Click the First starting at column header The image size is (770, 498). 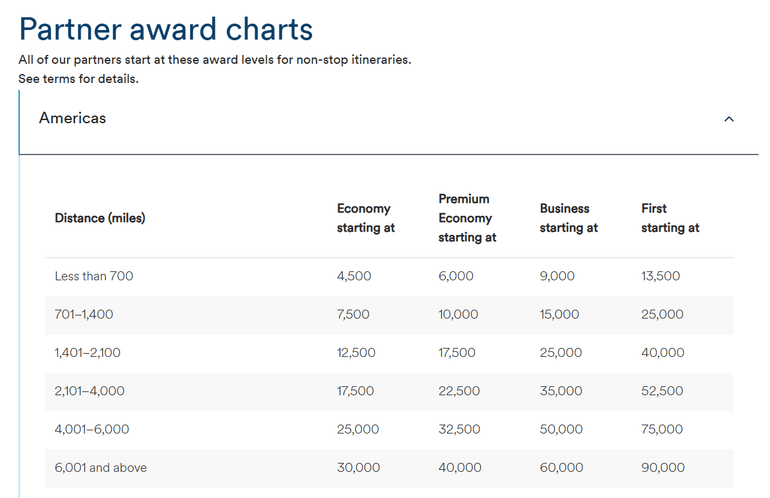(x=669, y=218)
